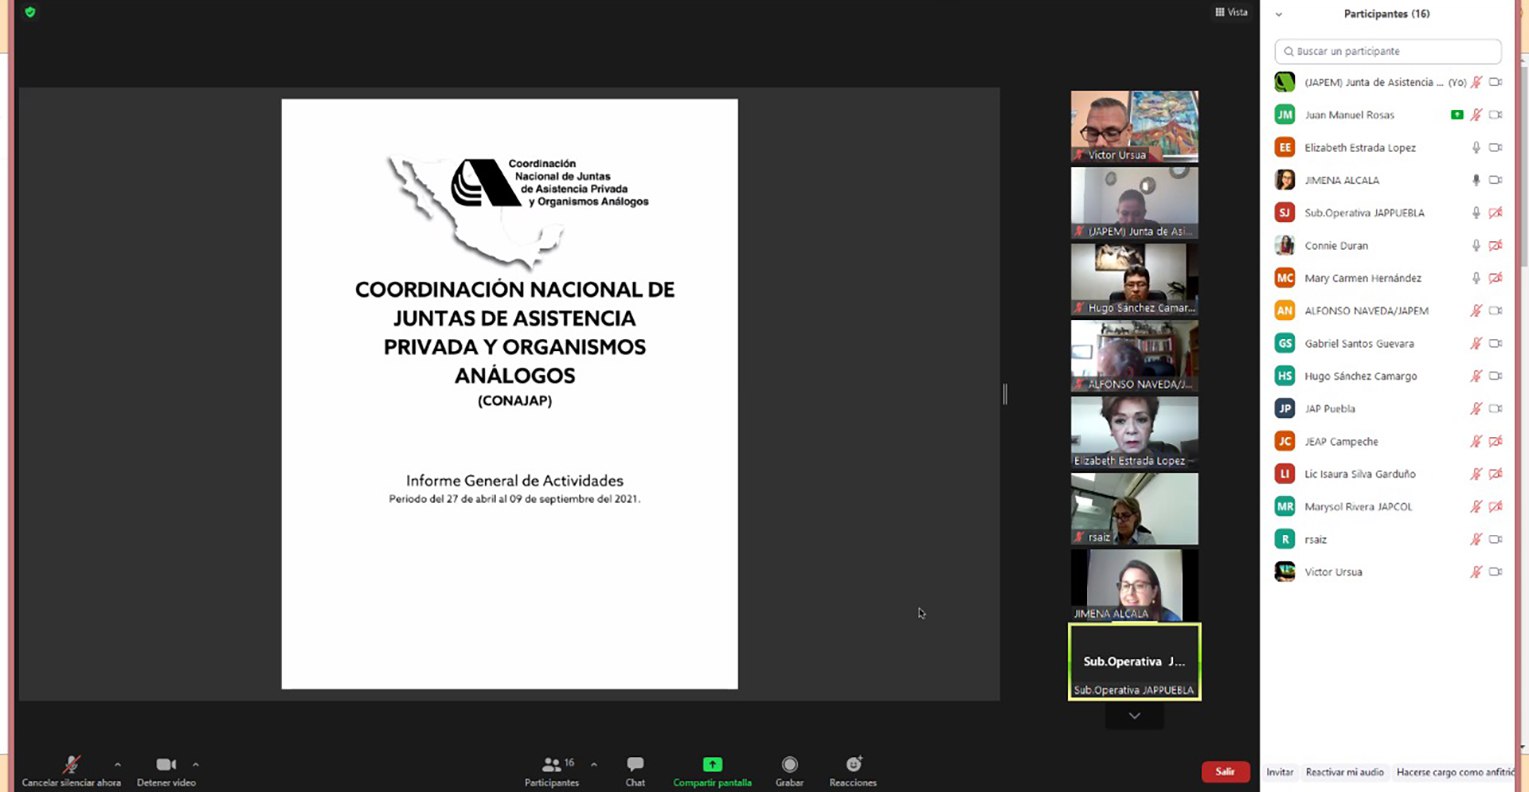This screenshot has height=792, width=1529.
Task: Expand options arrow beside Participantes button
Action: point(594,765)
